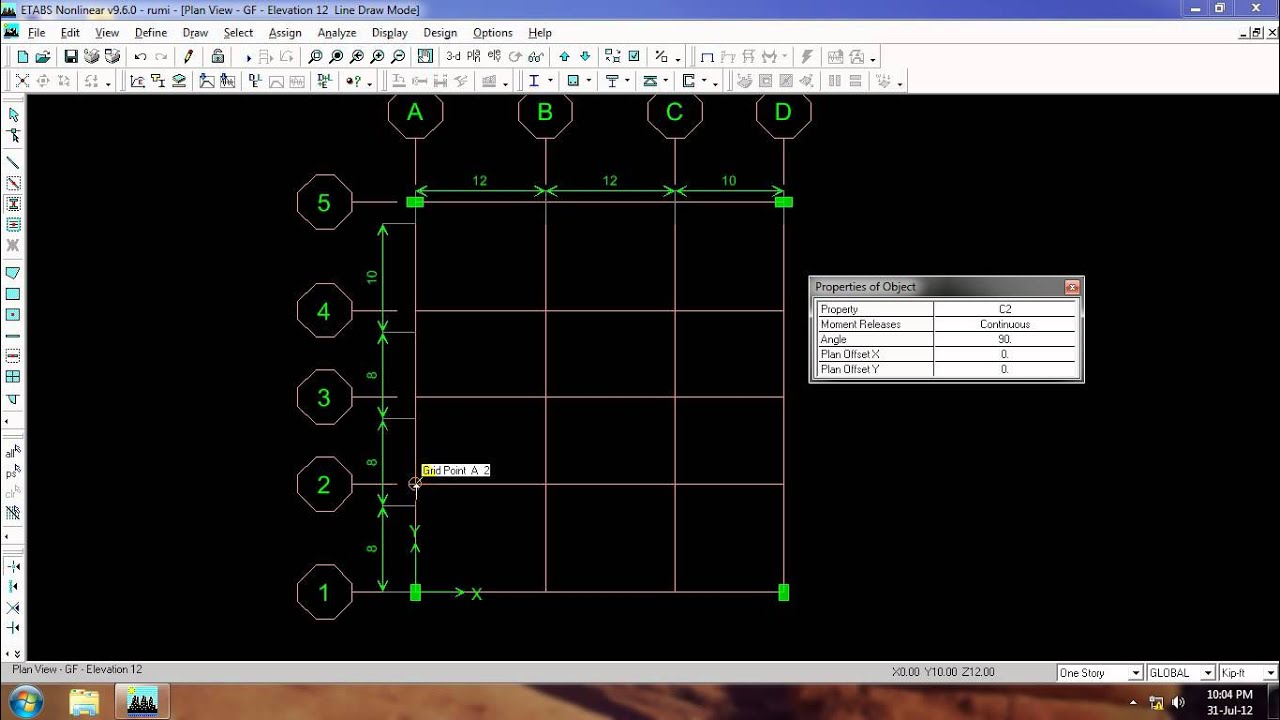Click the C2 Property value cell
This screenshot has width=1280, height=720.
[1005, 309]
